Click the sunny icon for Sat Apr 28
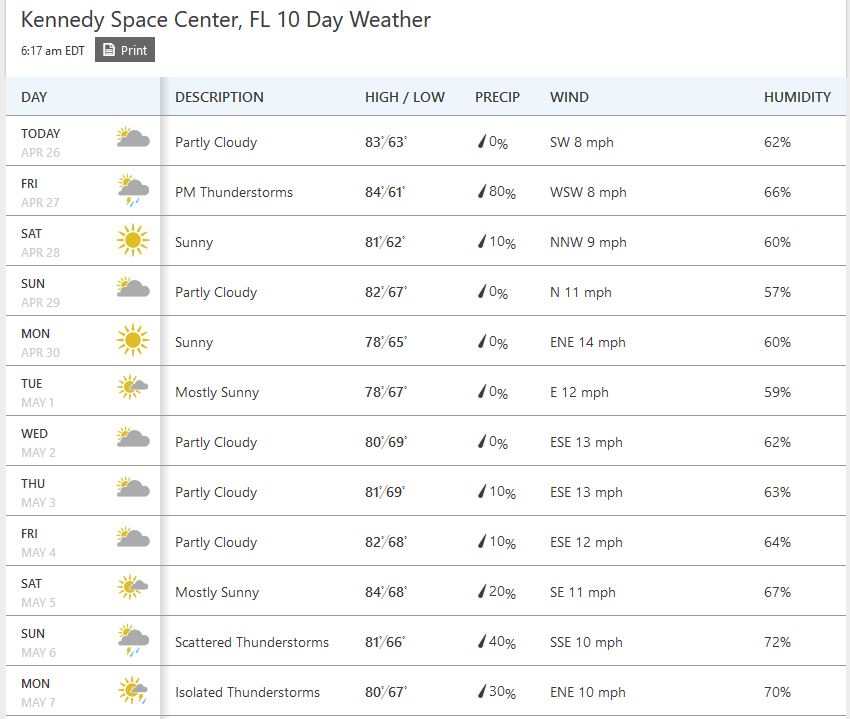Viewport: 850px width, 719px height. click(133, 240)
